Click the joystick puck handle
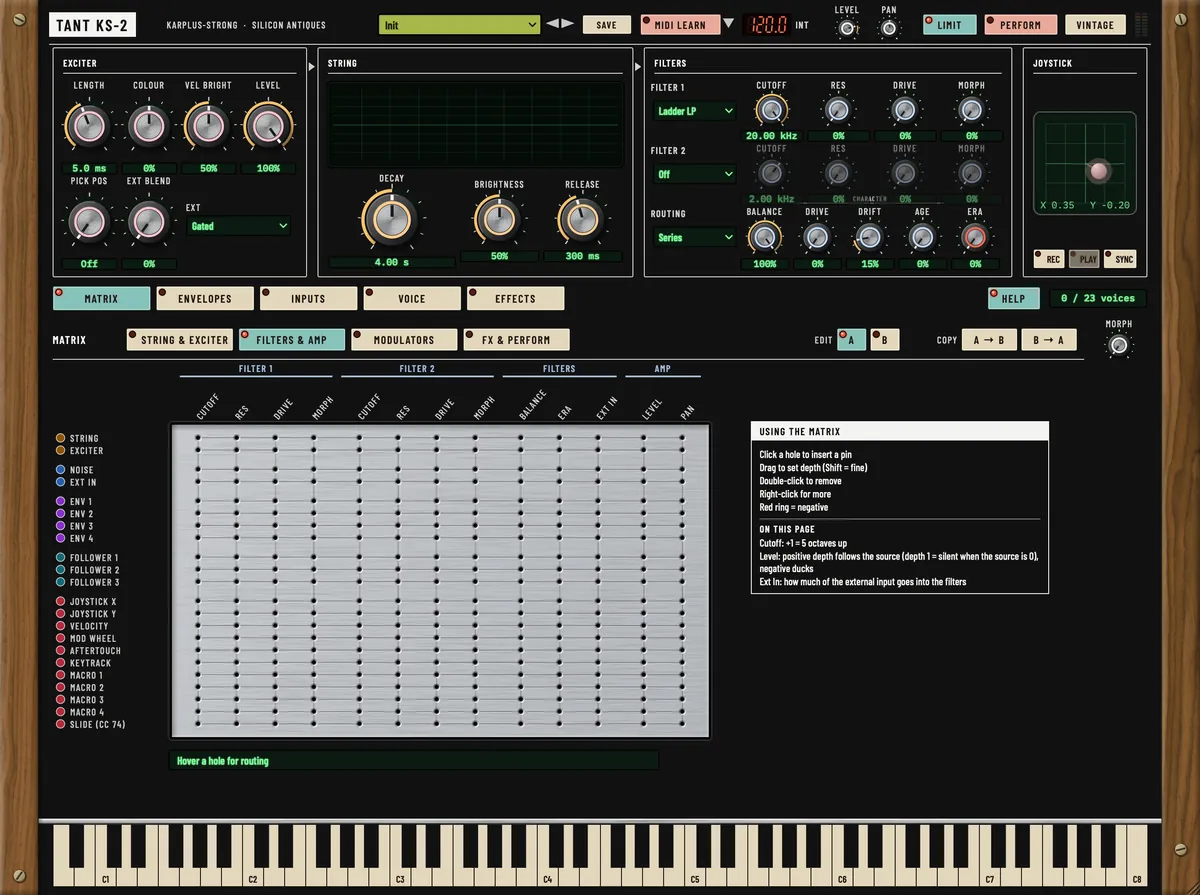 (1099, 171)
